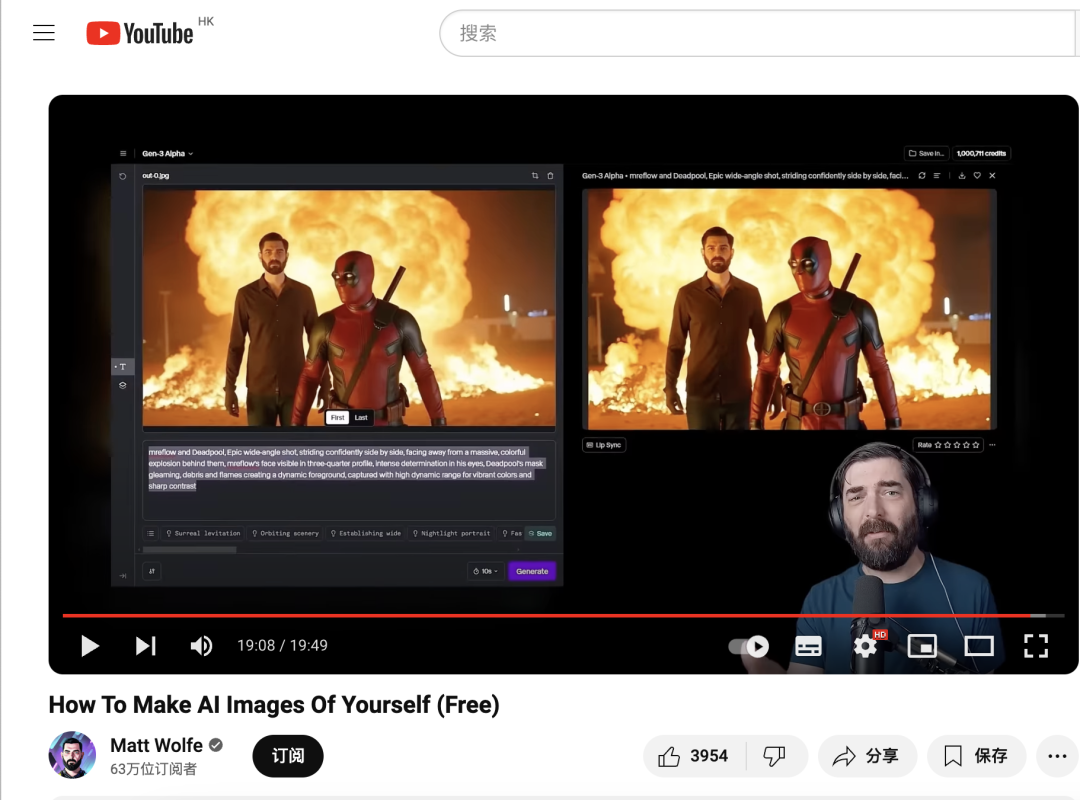Click the Rate stars control
The height and width of the screenshot is (800, 1080).
coord(948,445)
